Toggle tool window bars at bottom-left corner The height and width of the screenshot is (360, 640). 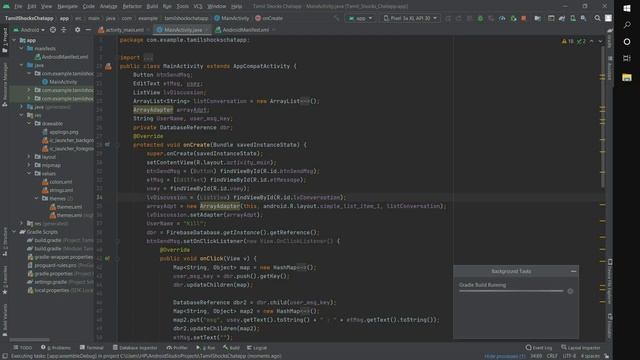[4, 356]
